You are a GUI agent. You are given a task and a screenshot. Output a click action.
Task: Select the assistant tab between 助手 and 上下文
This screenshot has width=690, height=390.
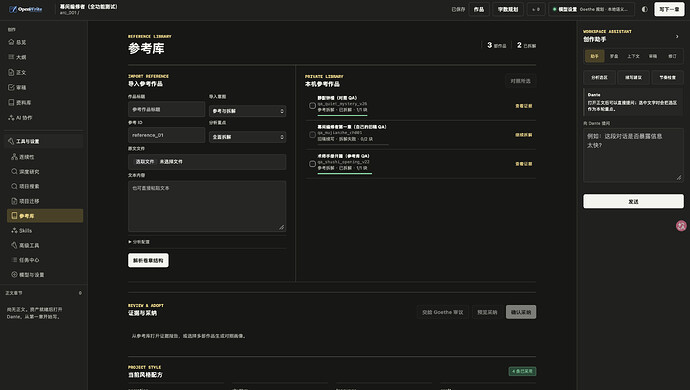coord(614,56)
